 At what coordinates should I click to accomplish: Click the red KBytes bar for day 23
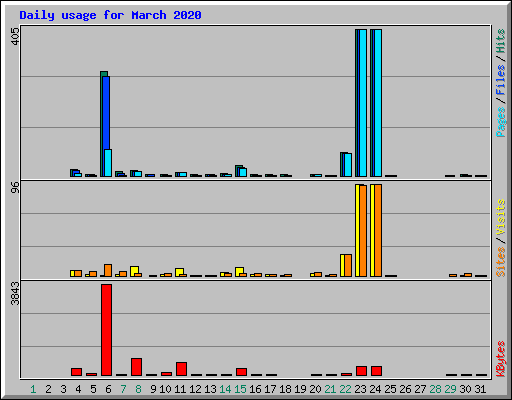pos(362,371)
